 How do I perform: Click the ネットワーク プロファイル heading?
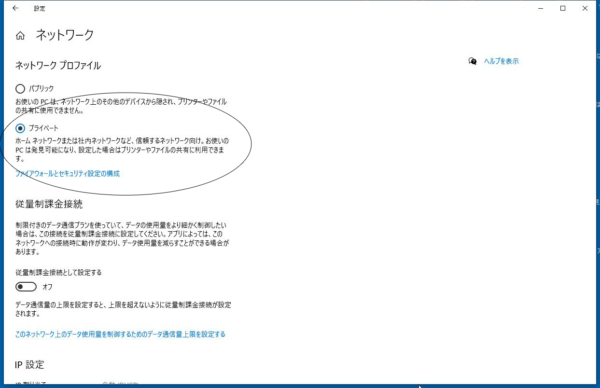tap(58, 65)
